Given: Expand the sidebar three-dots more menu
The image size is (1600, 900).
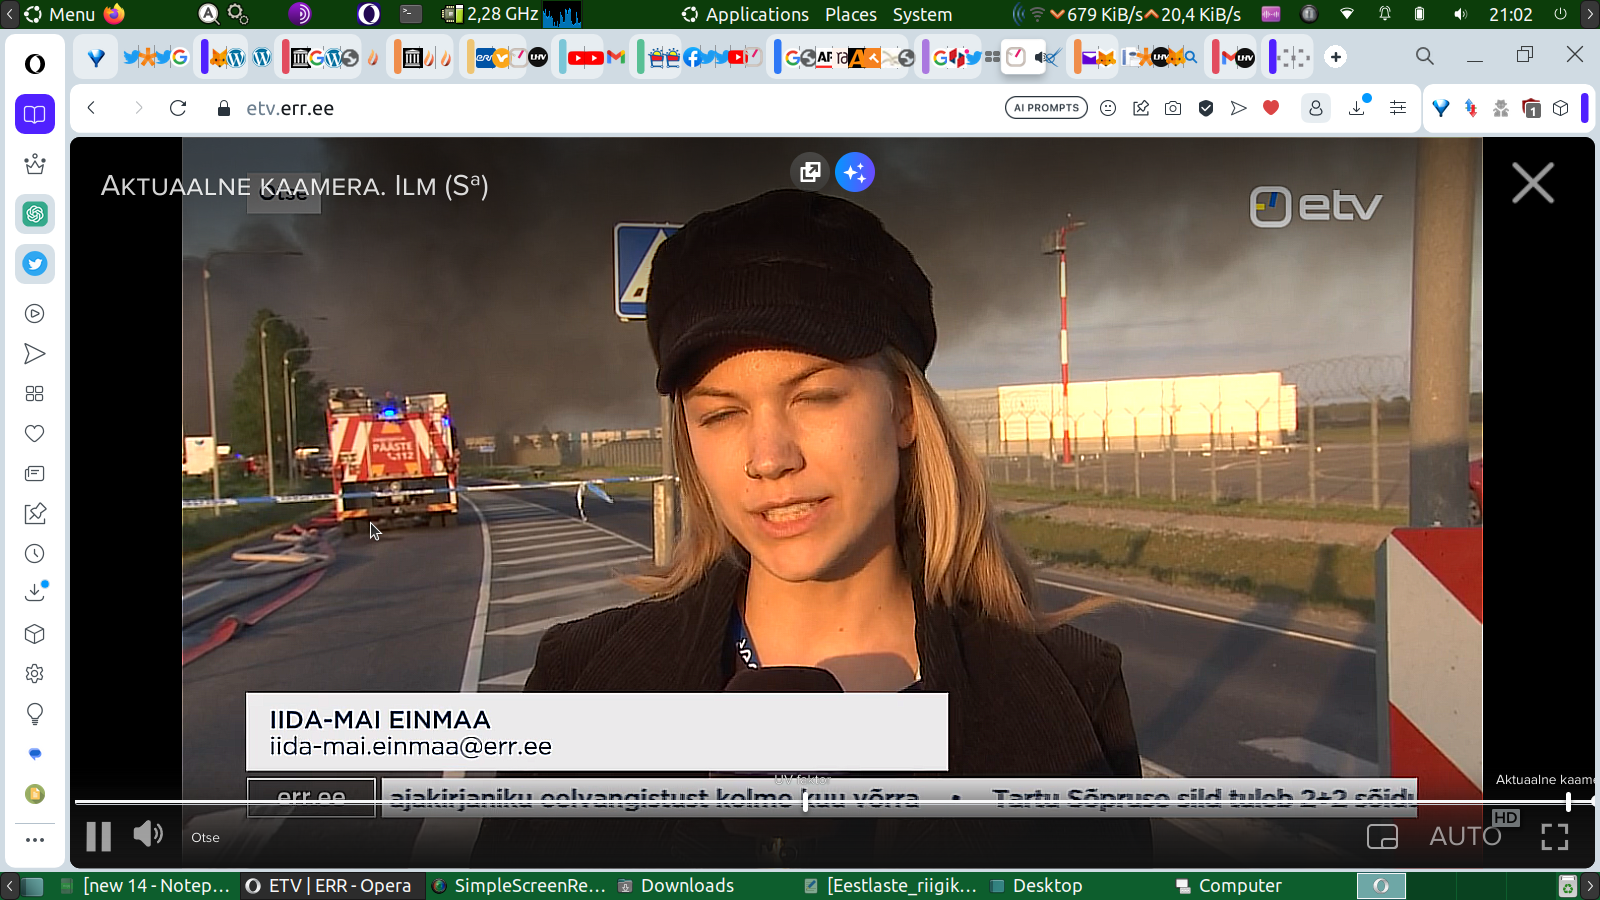Looking at the screenshot, I should pyautogui.click(x=35, y=840).
